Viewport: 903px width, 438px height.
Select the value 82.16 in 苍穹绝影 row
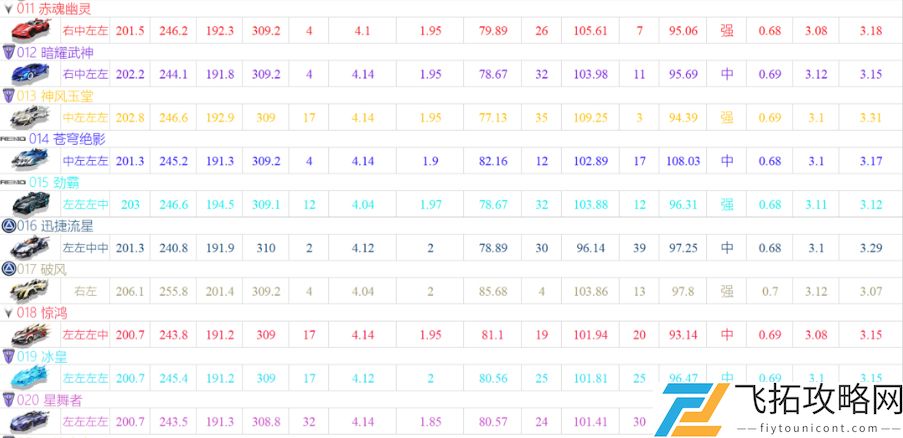(493, 161)
